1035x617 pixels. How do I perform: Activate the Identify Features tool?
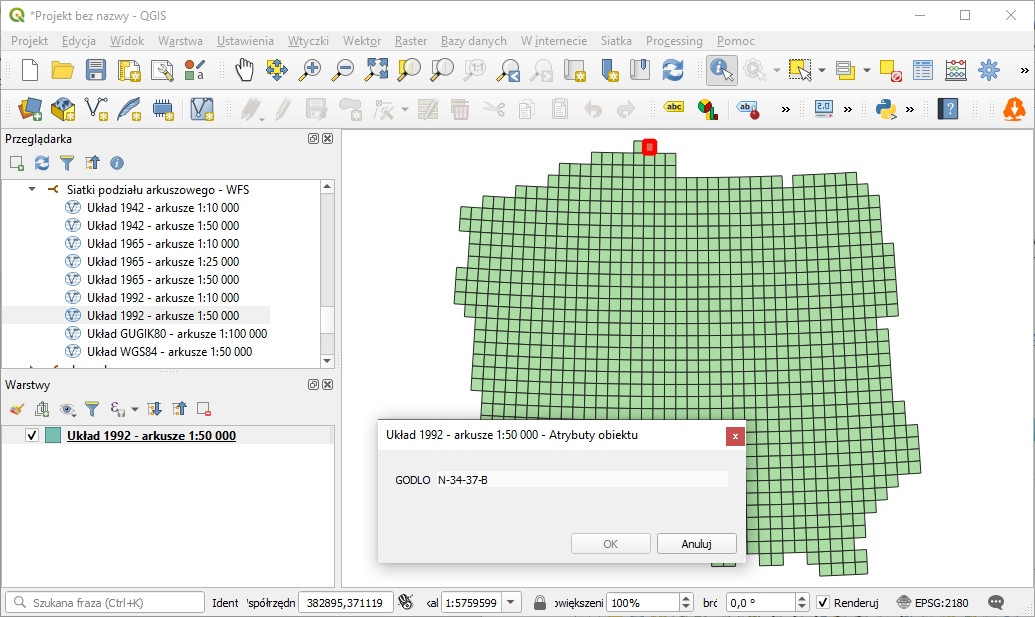click(x=721, y=70)
